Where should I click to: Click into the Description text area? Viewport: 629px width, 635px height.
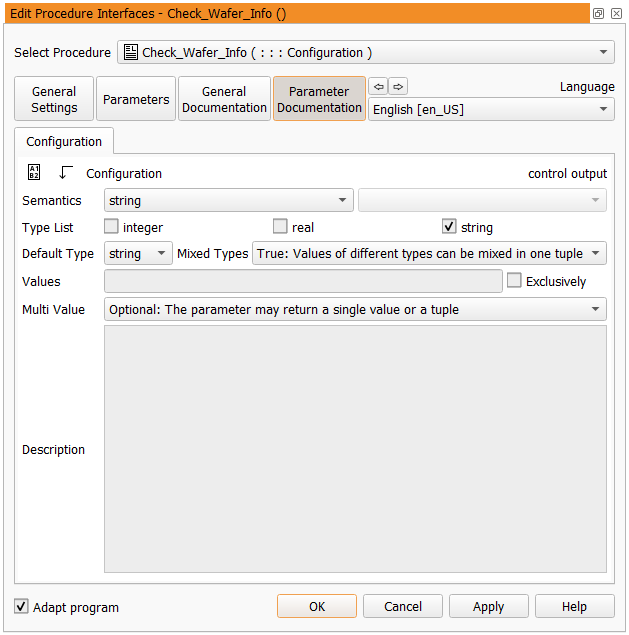tap(355, 449)
